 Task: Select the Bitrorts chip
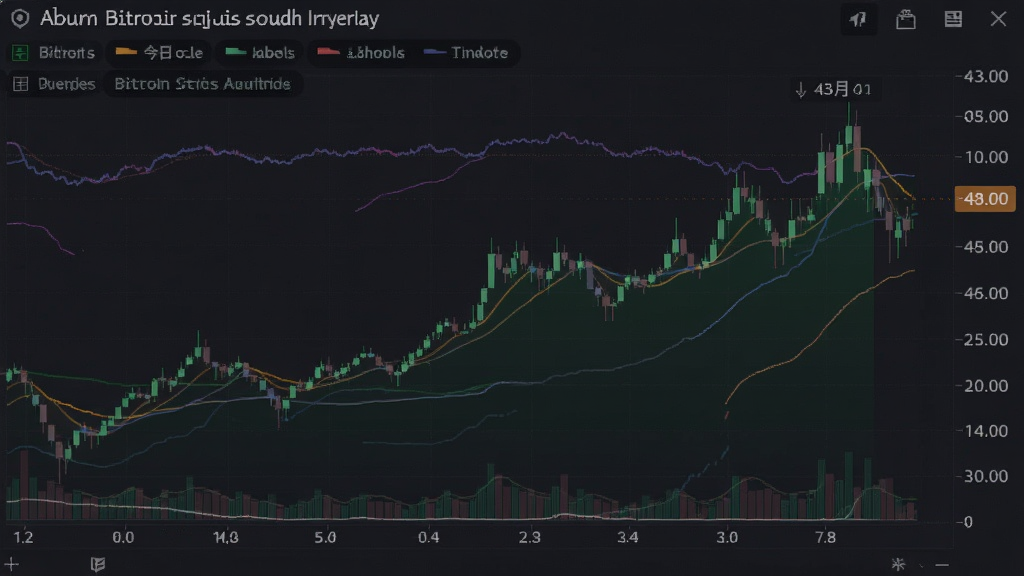coord(54,53)
